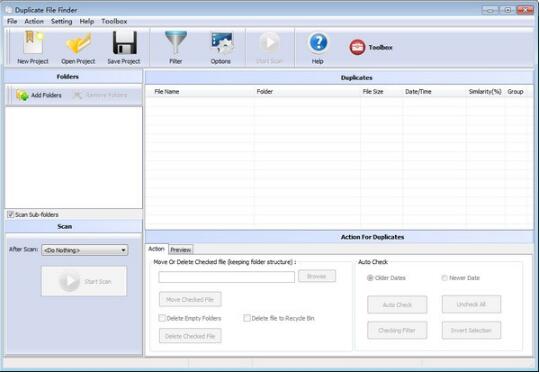Toggle the Scan Sub-folders checkbox

click(11, 215)
